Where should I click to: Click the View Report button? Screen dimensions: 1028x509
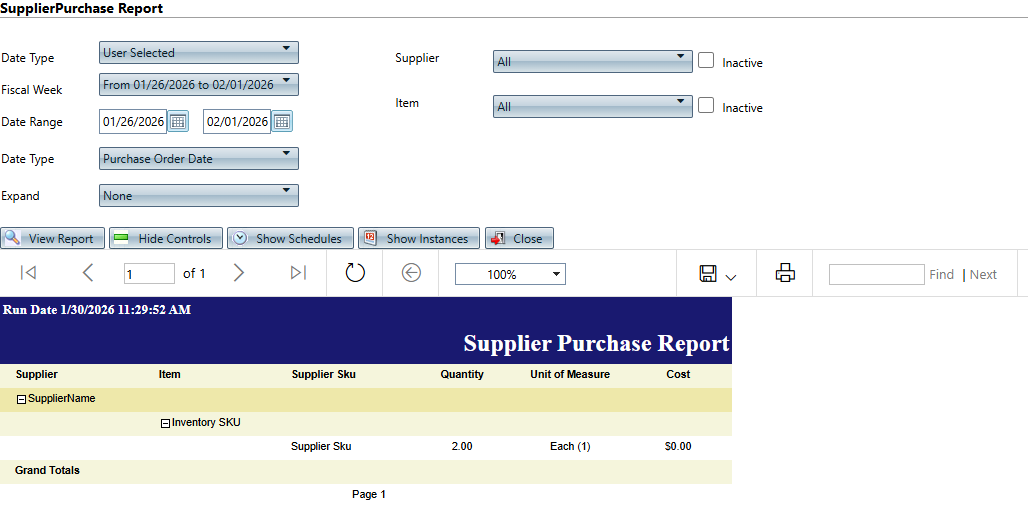click(x=52, y=239)
